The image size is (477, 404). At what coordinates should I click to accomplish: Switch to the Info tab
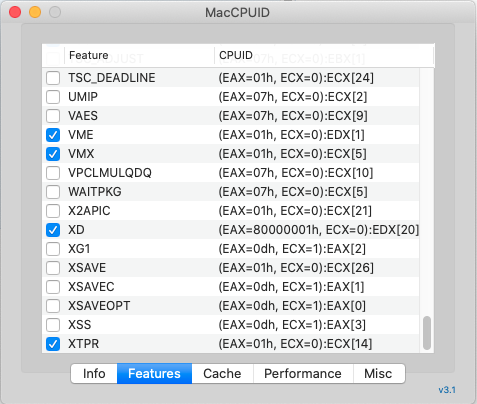(94, 374)
